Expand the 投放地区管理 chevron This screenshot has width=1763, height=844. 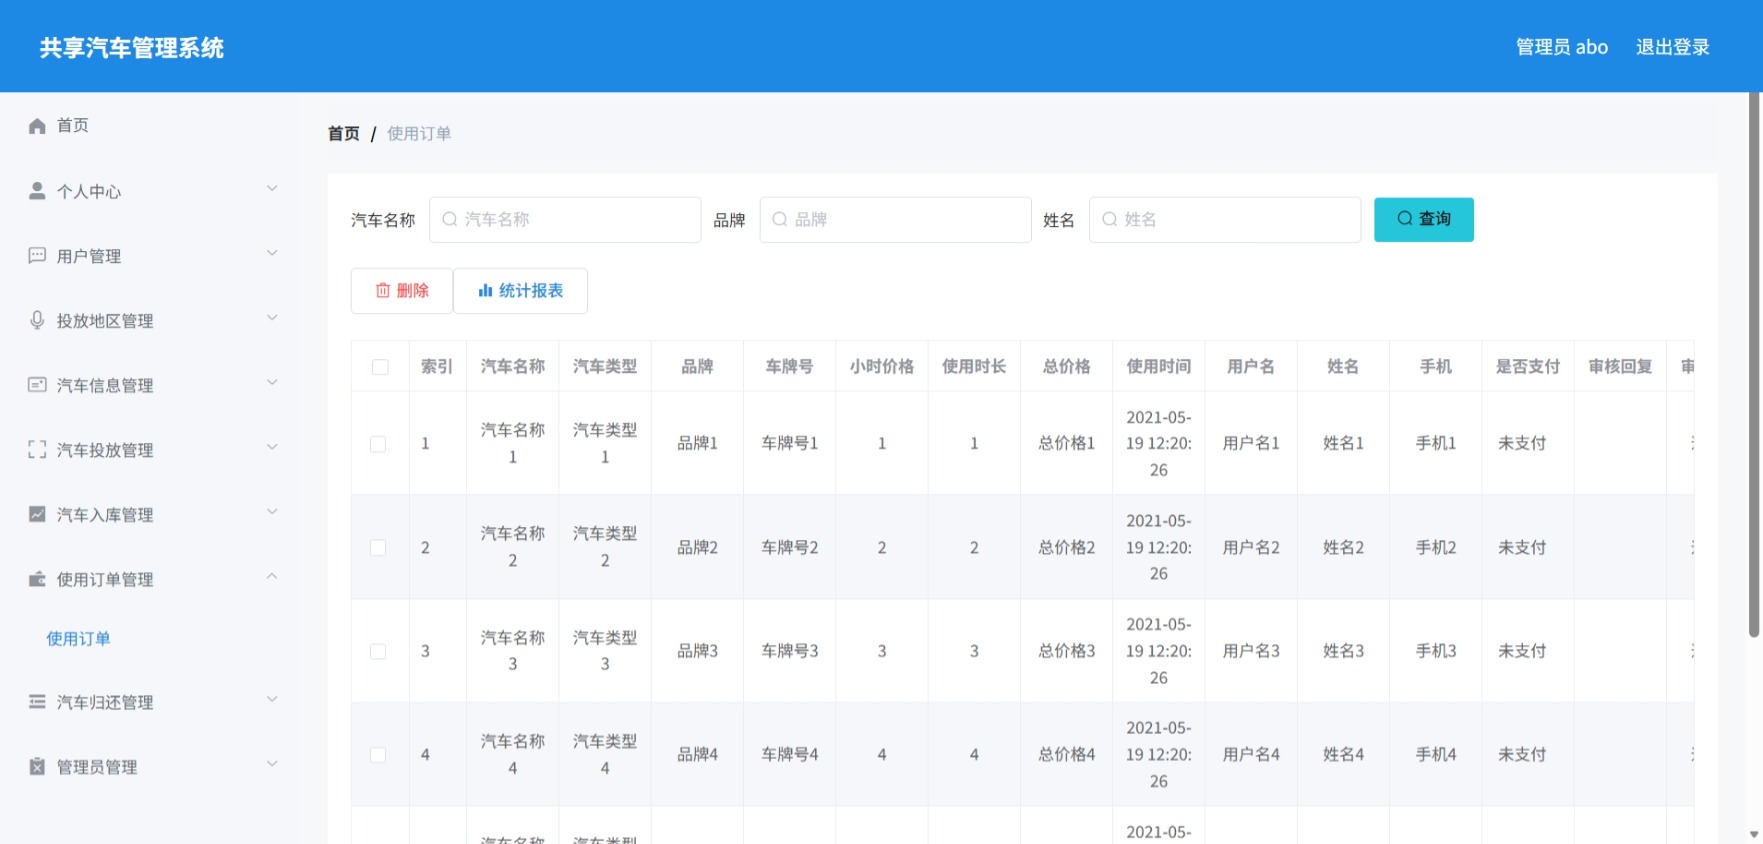[x=272, y=318]
